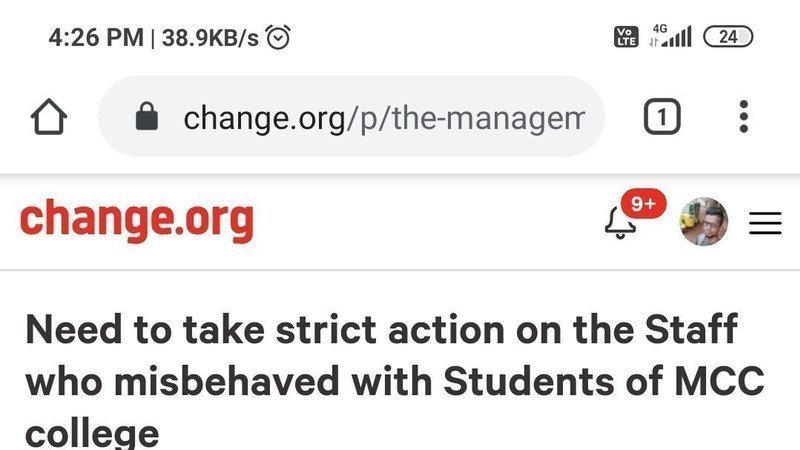The height and width of the screenshot is (450, 800).
Task: Go to the change.org logo homepage link
Action: click(x=136, y=221)
